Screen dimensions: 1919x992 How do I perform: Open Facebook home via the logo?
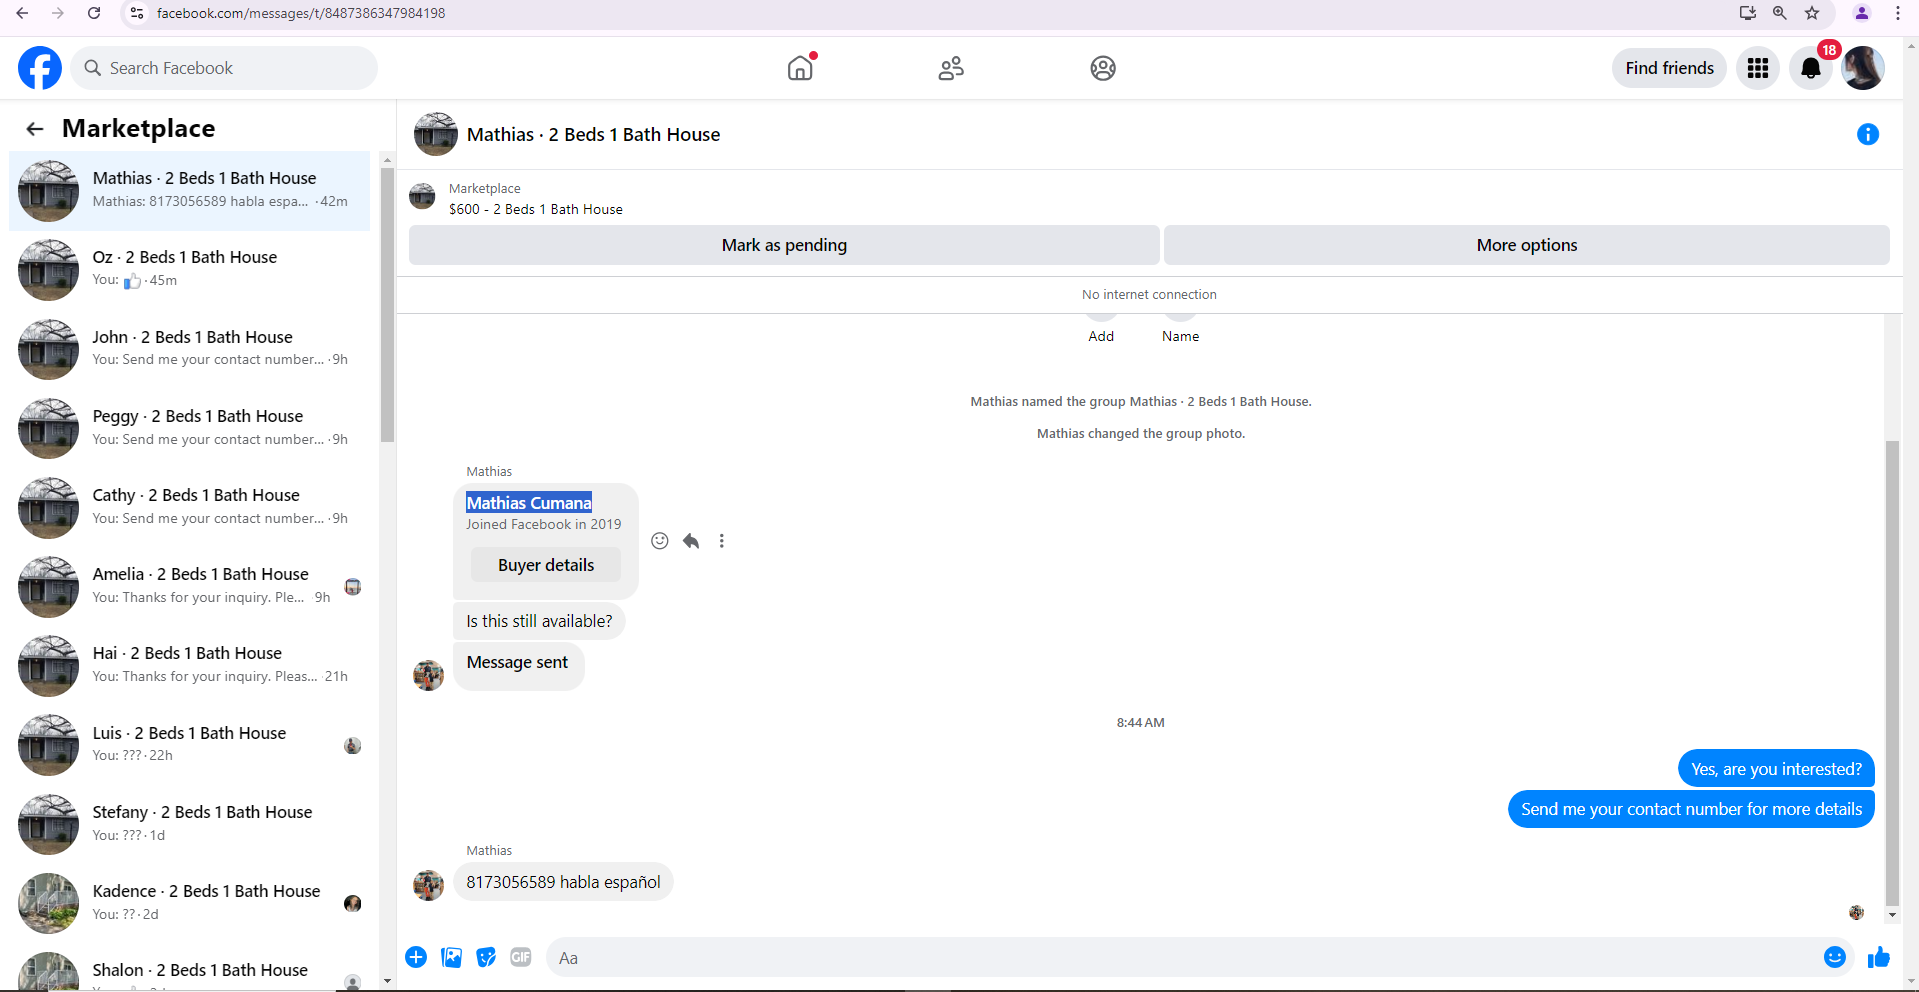[x=40, y=68]
